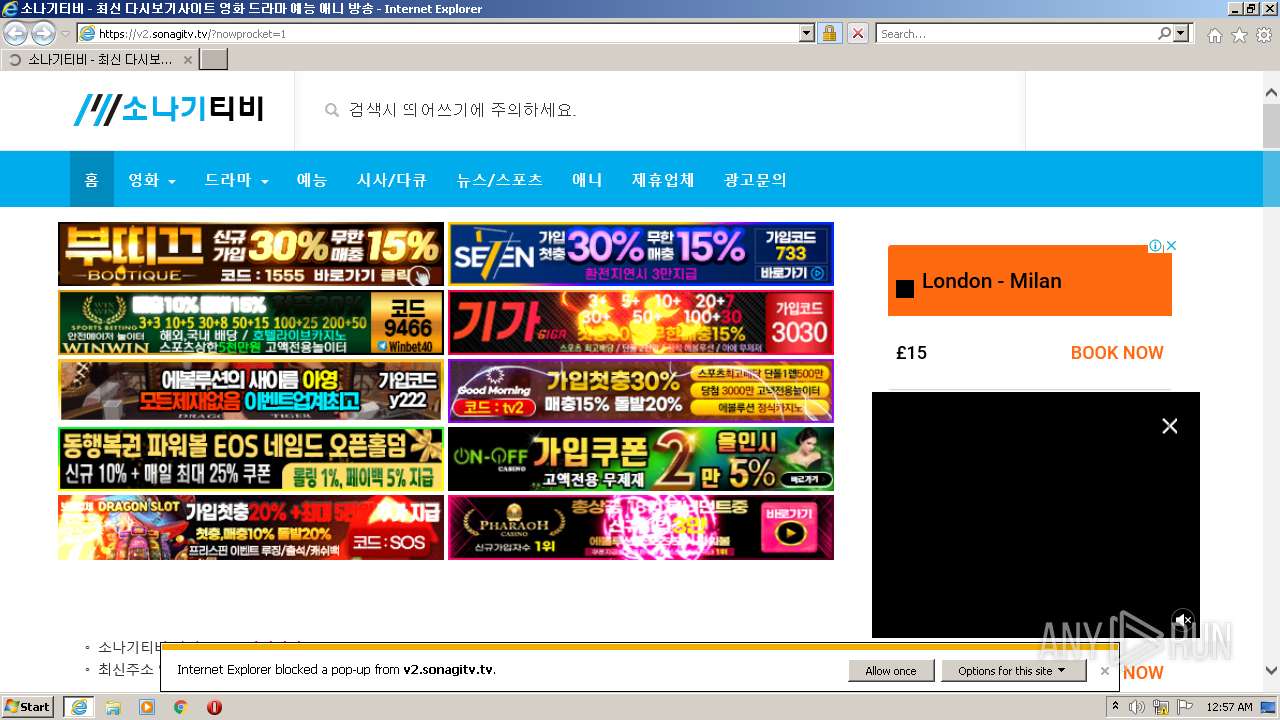Click the padlock security report icon

(x=829, y=33)
